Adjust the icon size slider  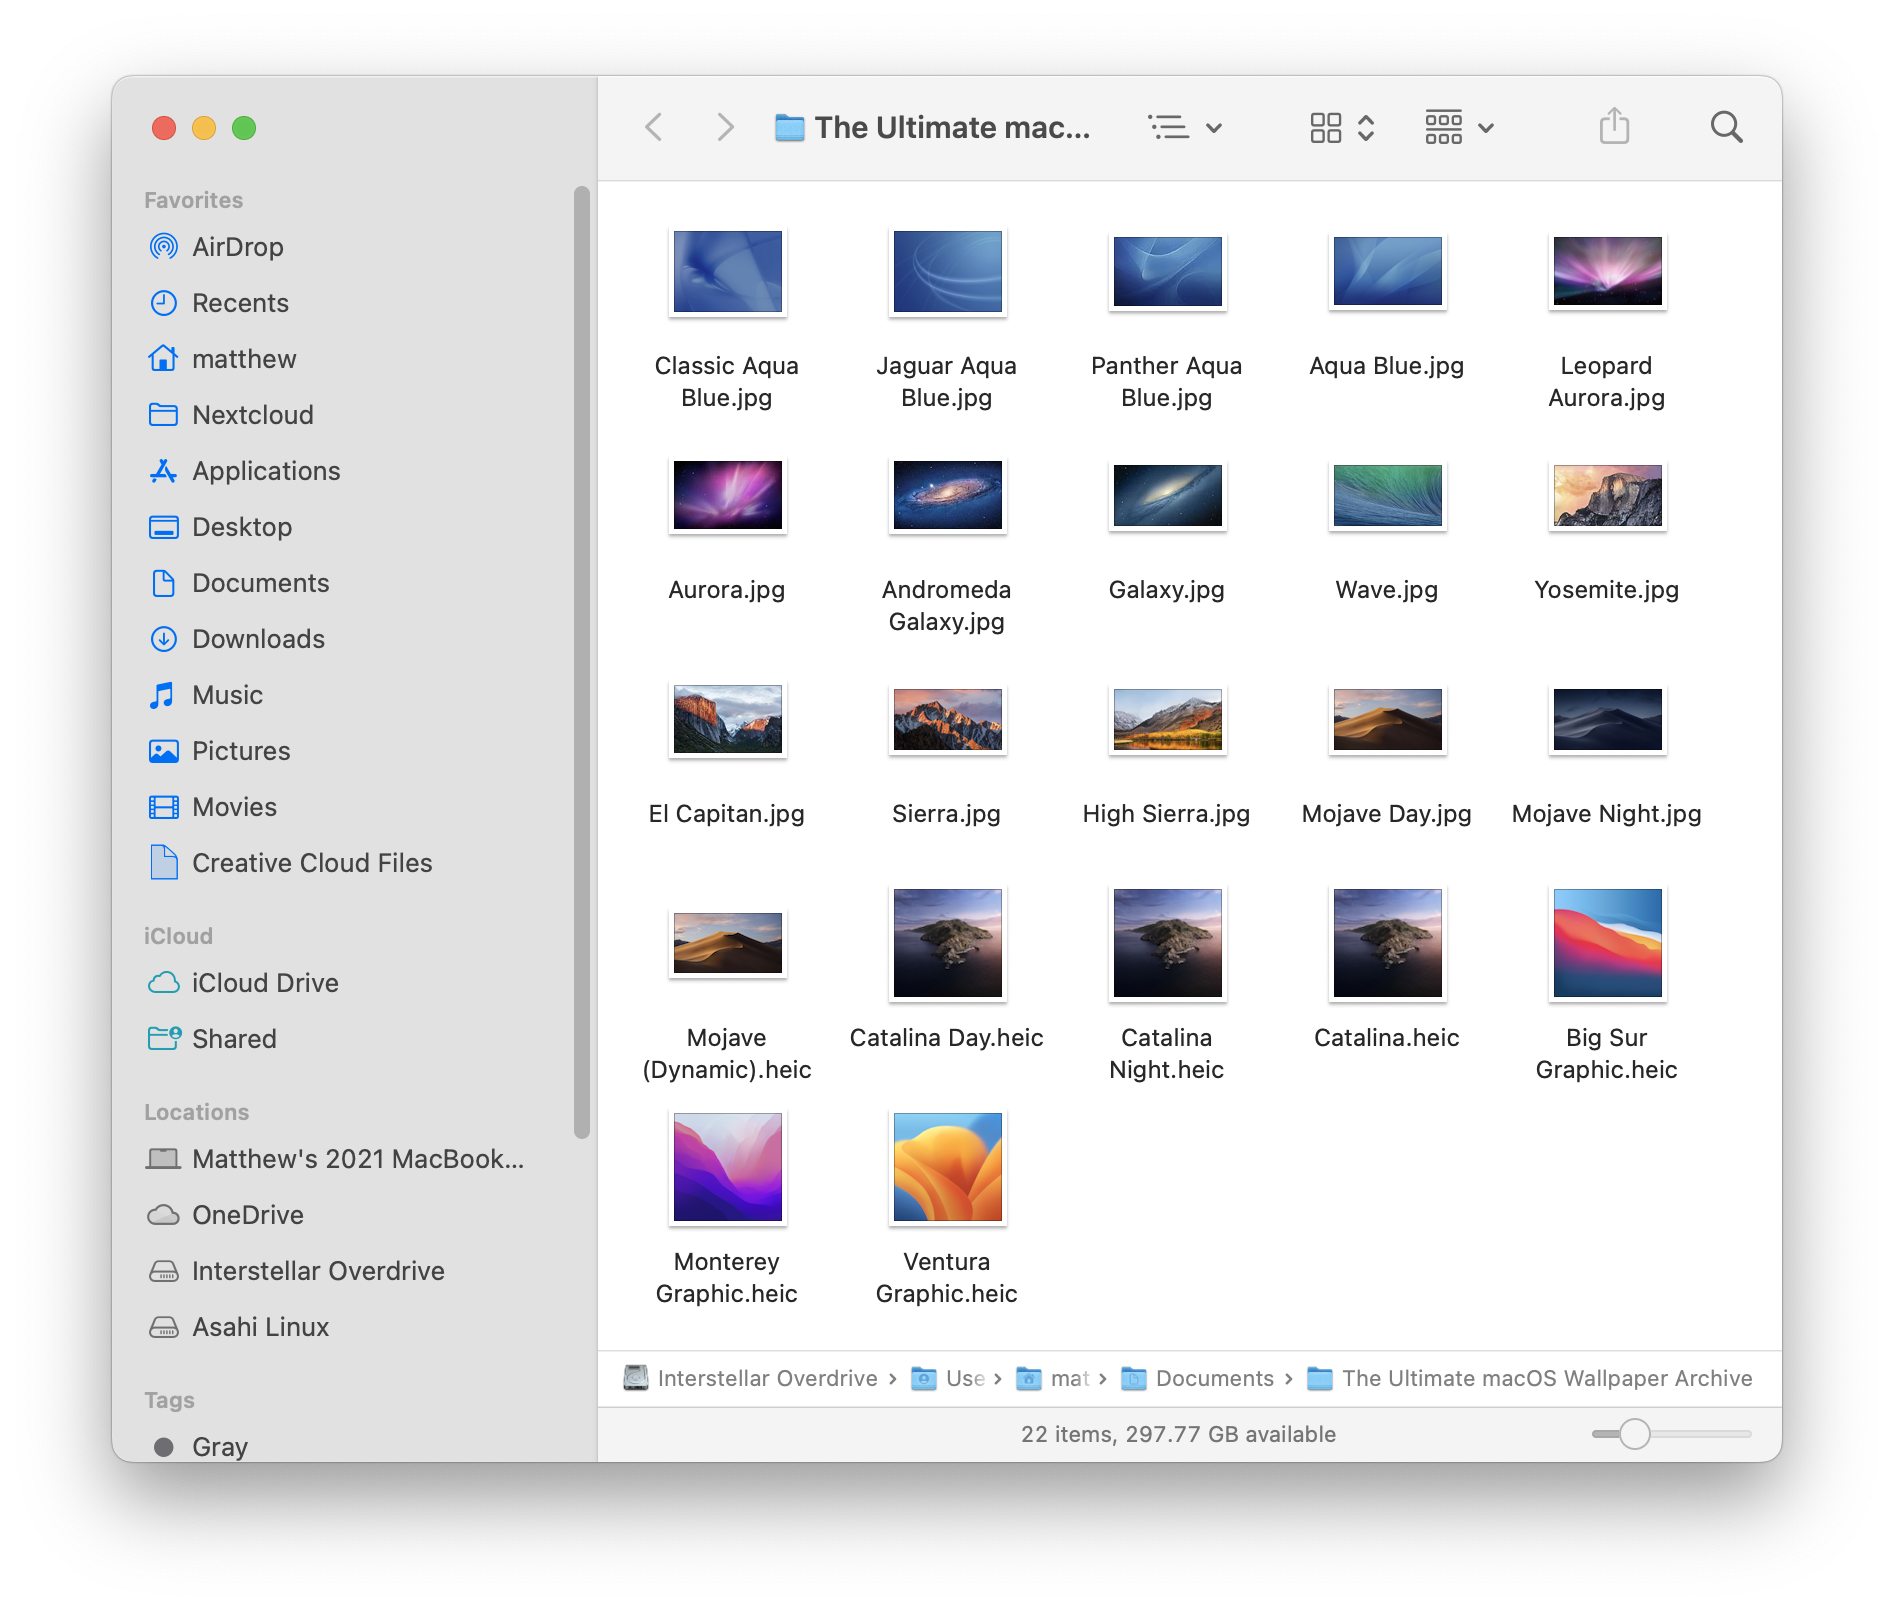click(1634, 1433)
